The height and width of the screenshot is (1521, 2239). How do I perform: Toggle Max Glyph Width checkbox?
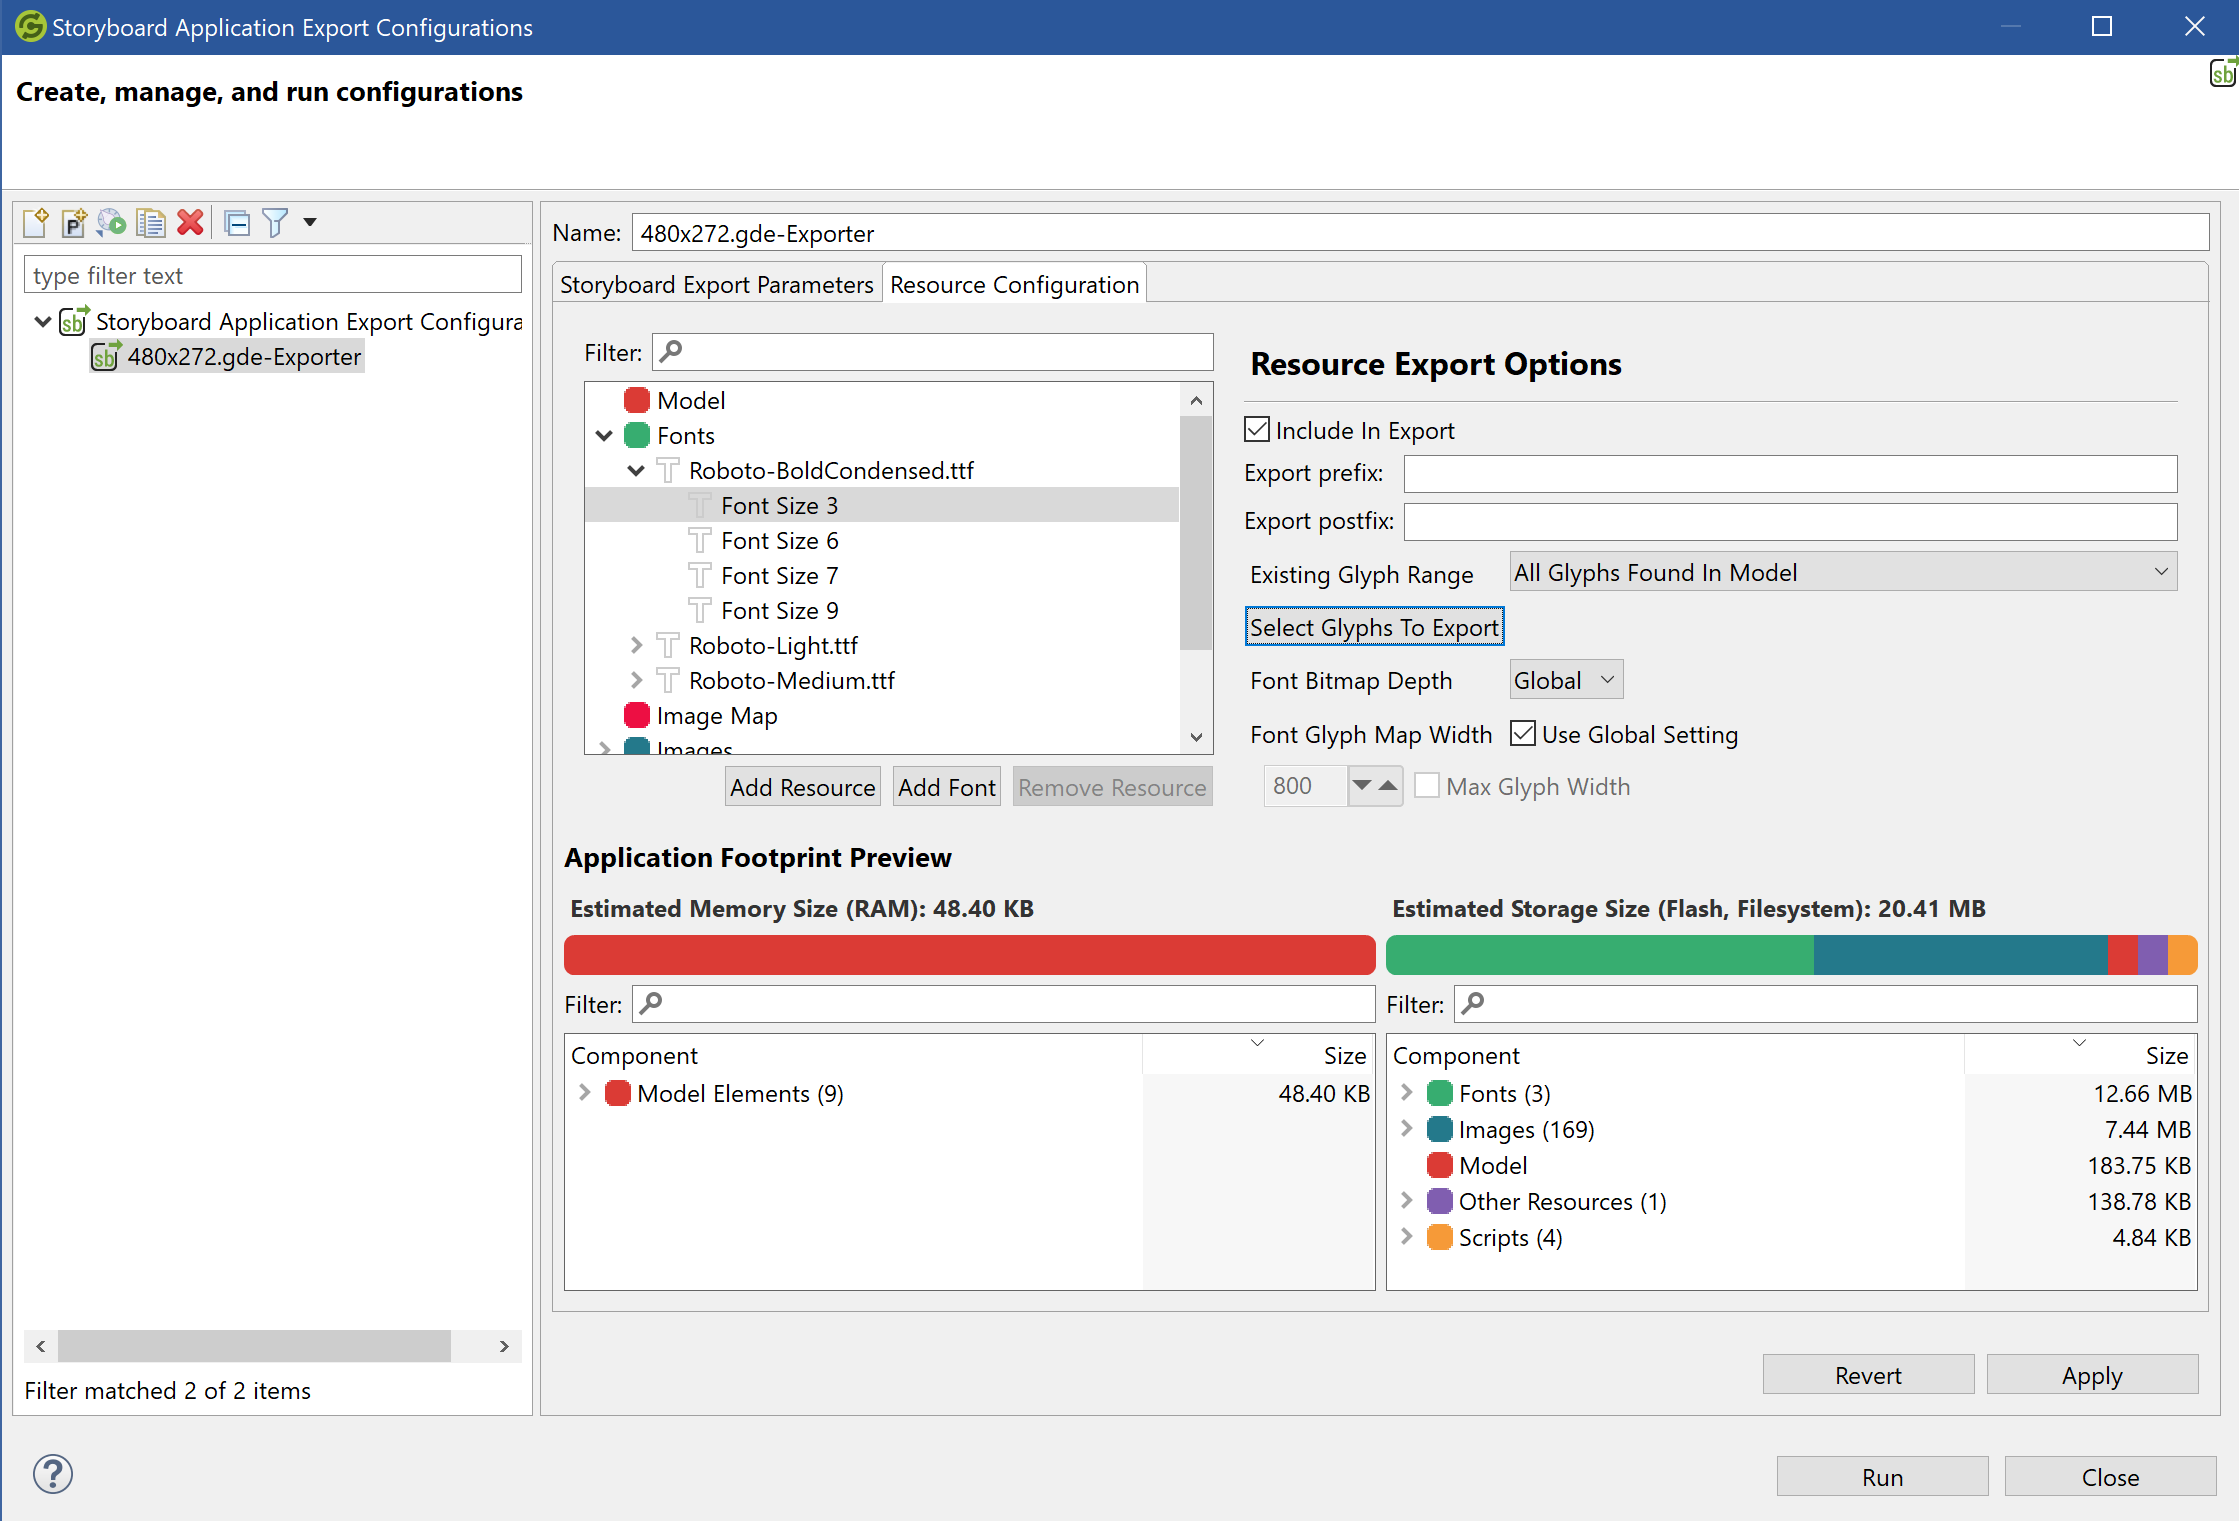click(x=1427, y=786)
